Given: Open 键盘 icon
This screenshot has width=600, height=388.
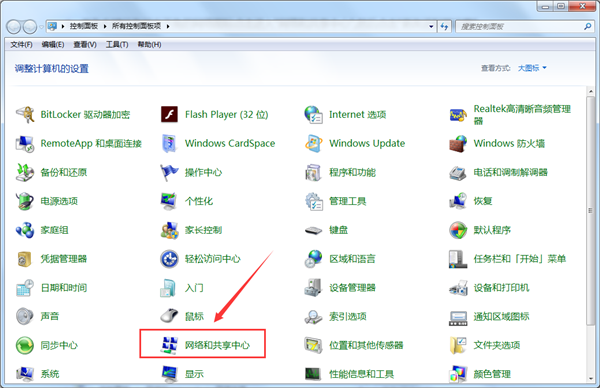Looking at the screenshot, I should [313, 230].
